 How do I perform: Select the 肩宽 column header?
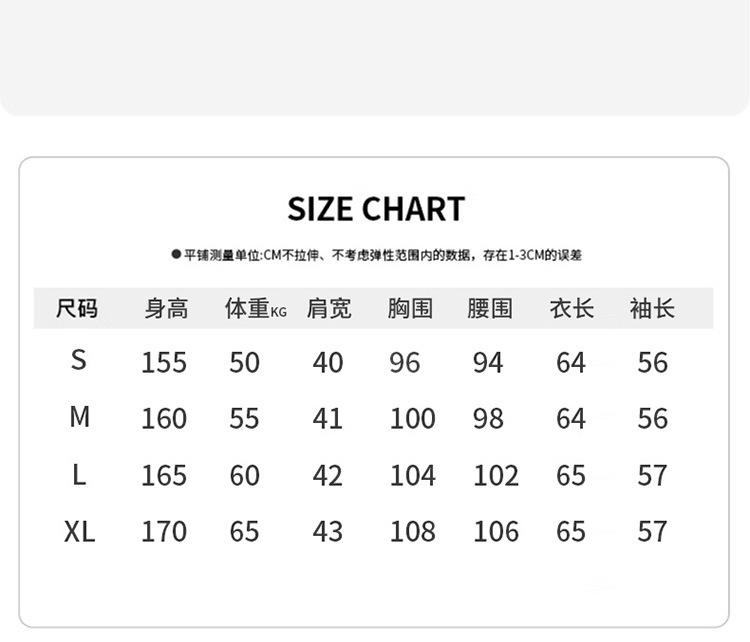[329, 309]
